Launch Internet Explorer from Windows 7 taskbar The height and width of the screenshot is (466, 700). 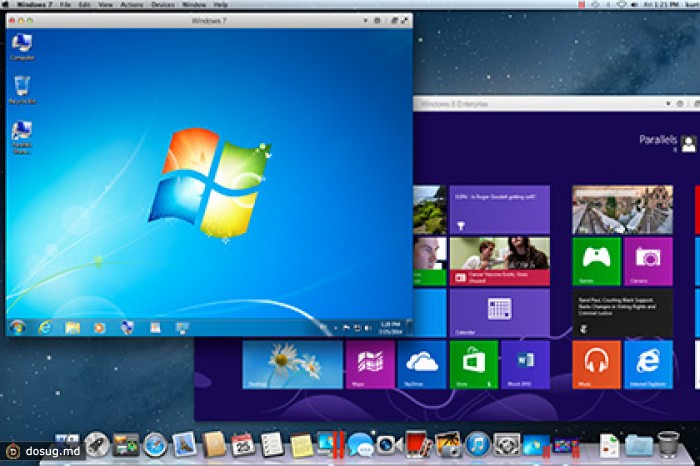tap(45, 328)
